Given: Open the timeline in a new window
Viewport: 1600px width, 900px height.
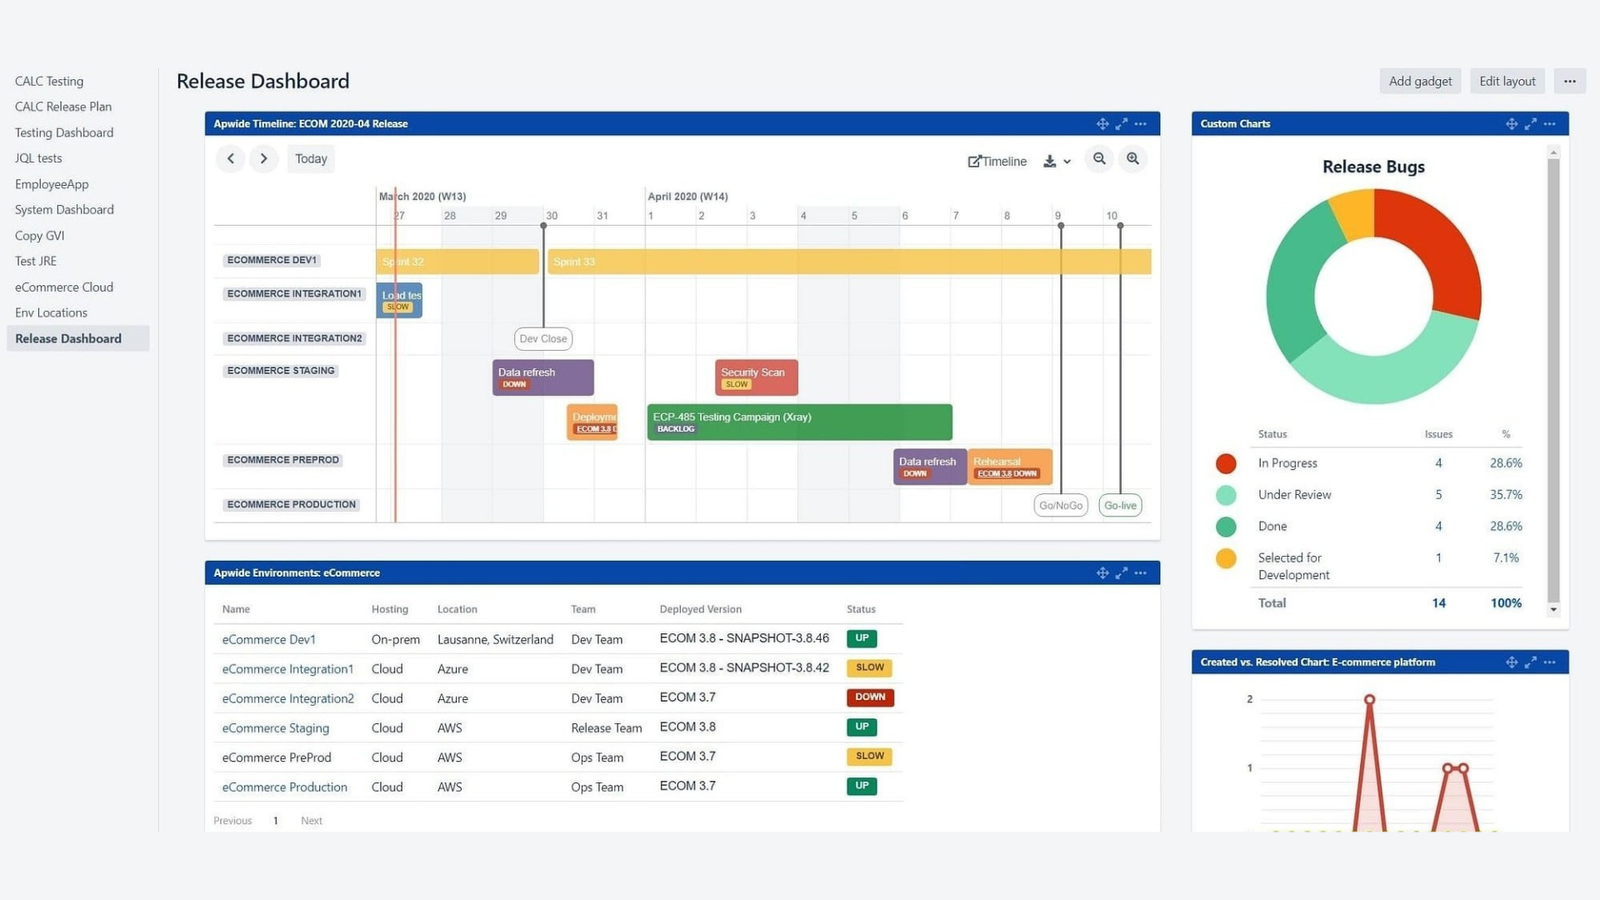Looking at the screenshot, I should pos(996,161).
